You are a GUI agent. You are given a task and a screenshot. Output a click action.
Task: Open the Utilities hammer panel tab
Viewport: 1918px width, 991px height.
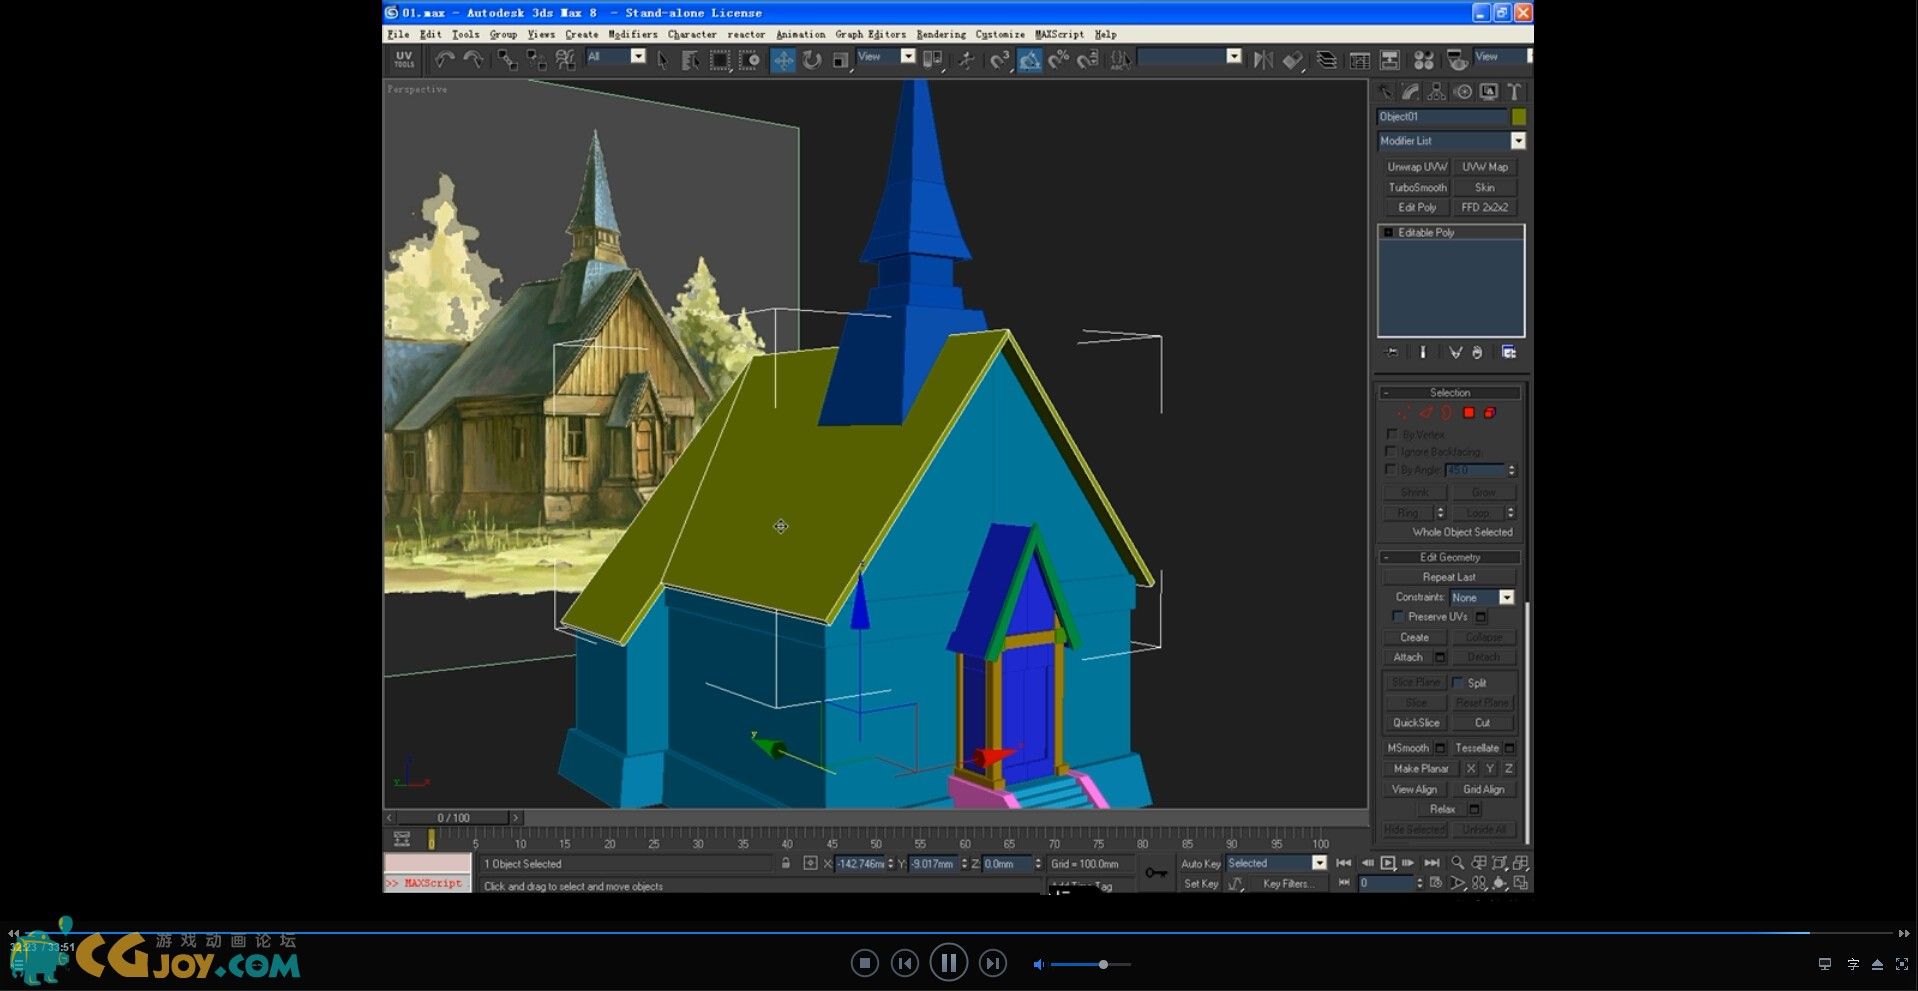coord(1515,92)
